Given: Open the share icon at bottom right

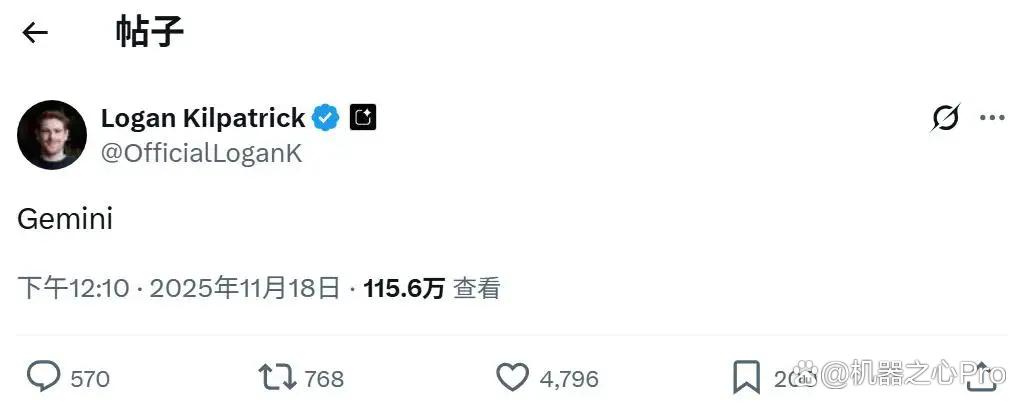Looking at the screenshot, I should click(982, 377).
